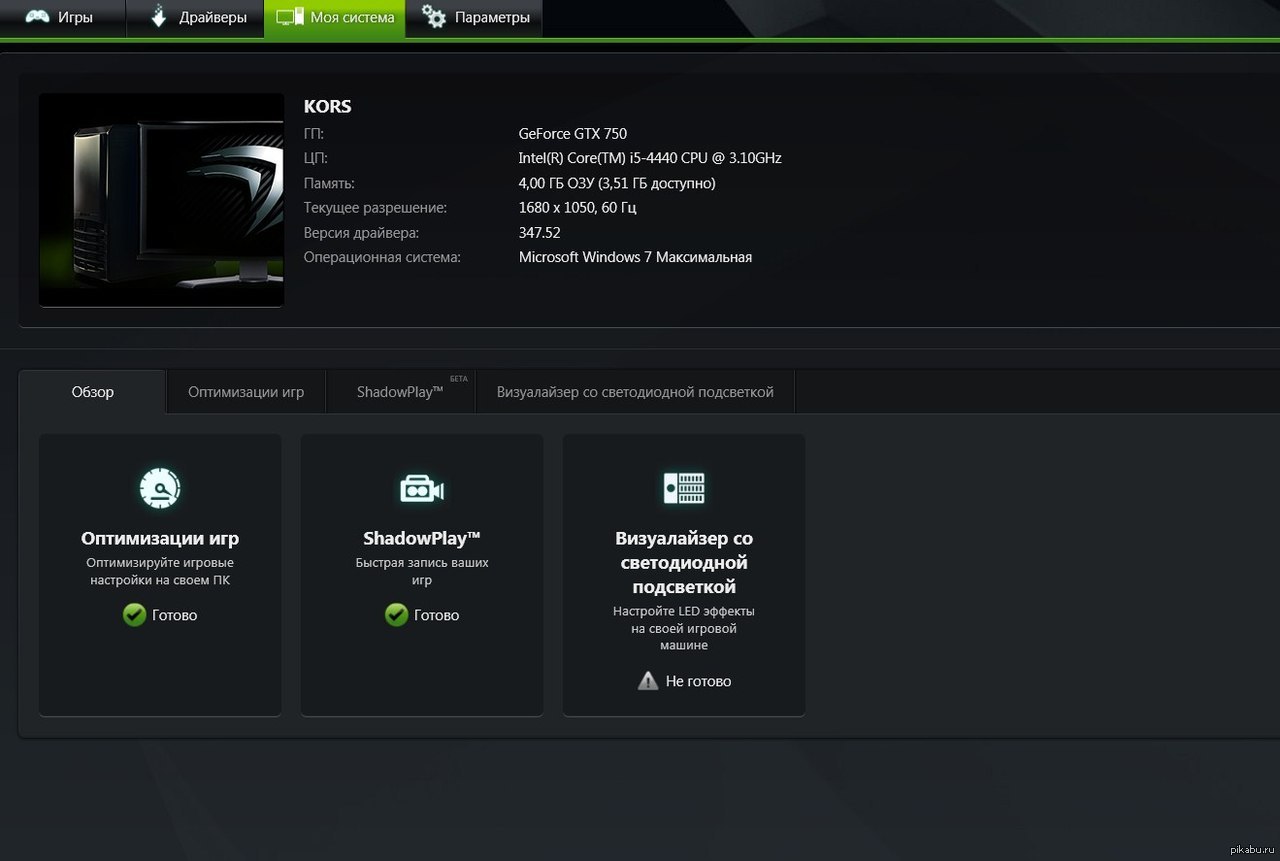Screen dimensions: 1280x861
Task: Open the Параметры tab
Action: [x=474, y=18]
